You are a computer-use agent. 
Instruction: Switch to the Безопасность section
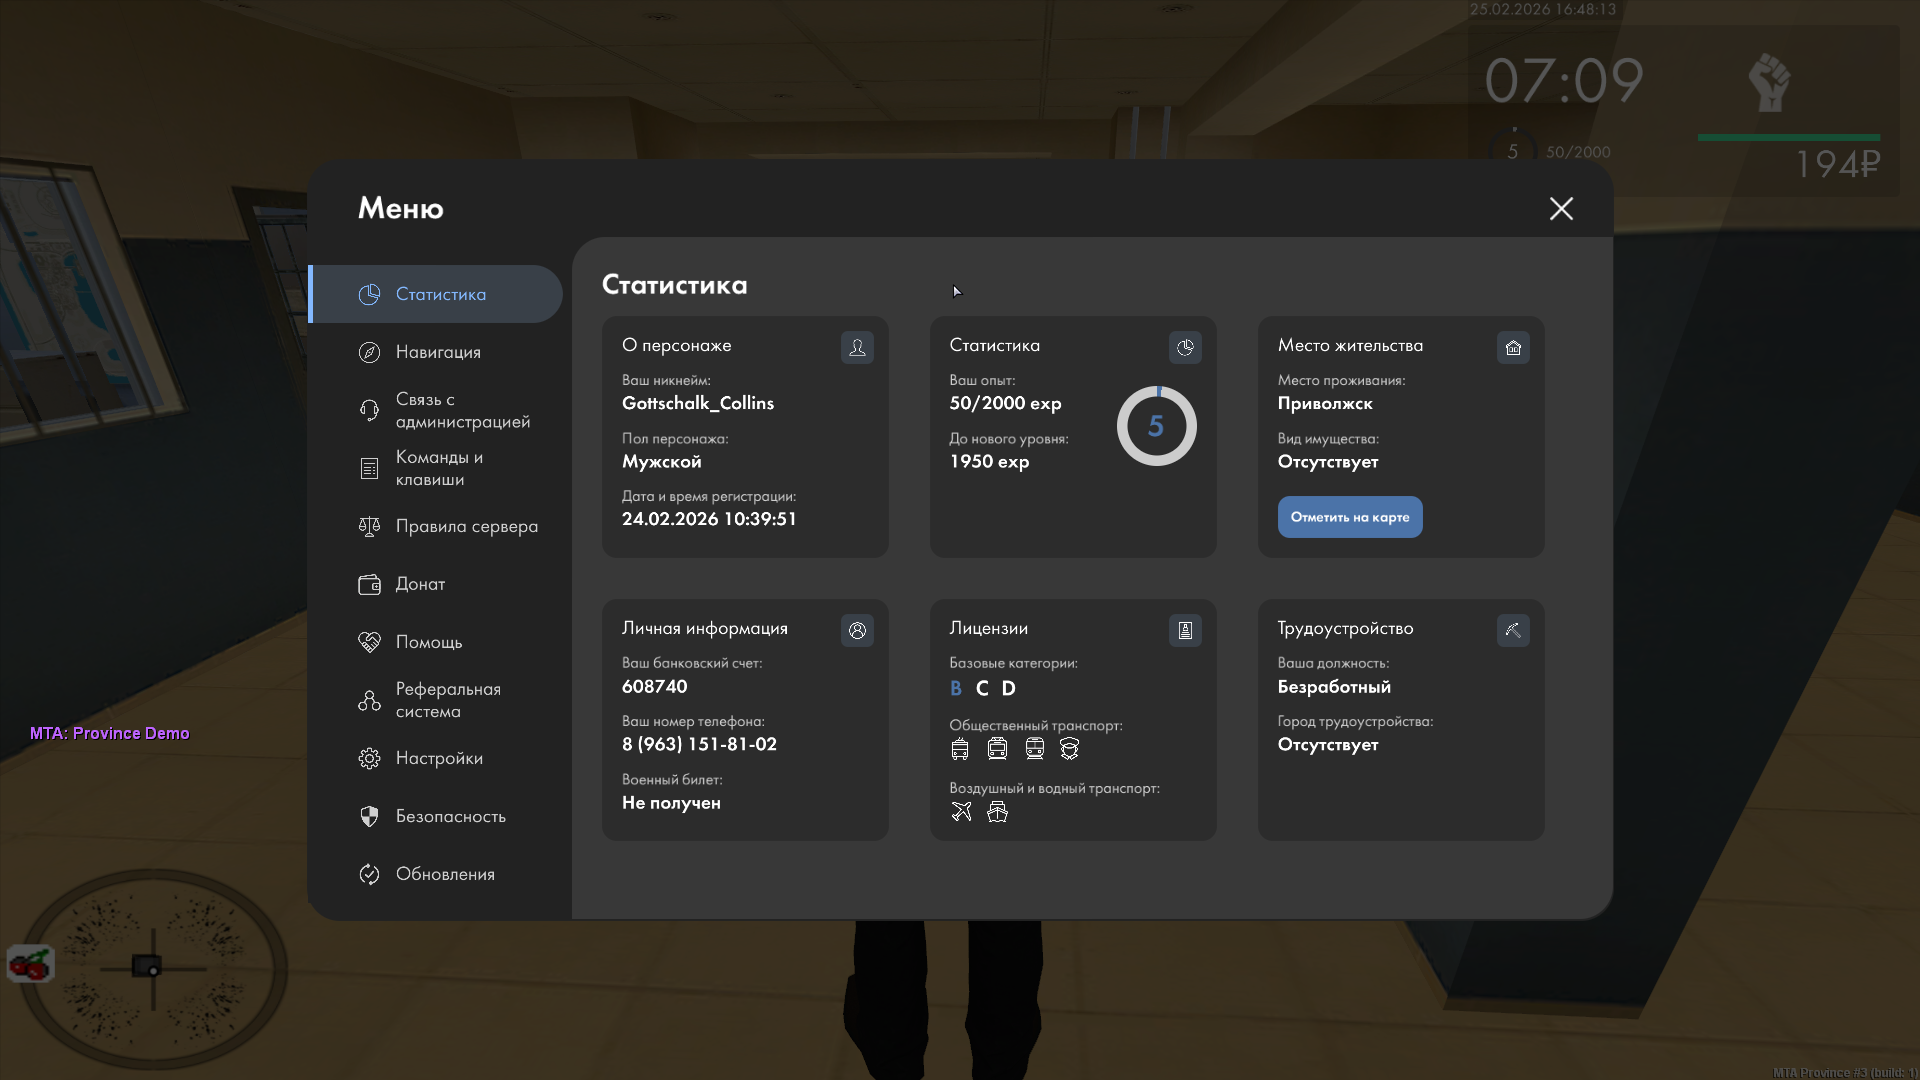click(x=450, y=816)
